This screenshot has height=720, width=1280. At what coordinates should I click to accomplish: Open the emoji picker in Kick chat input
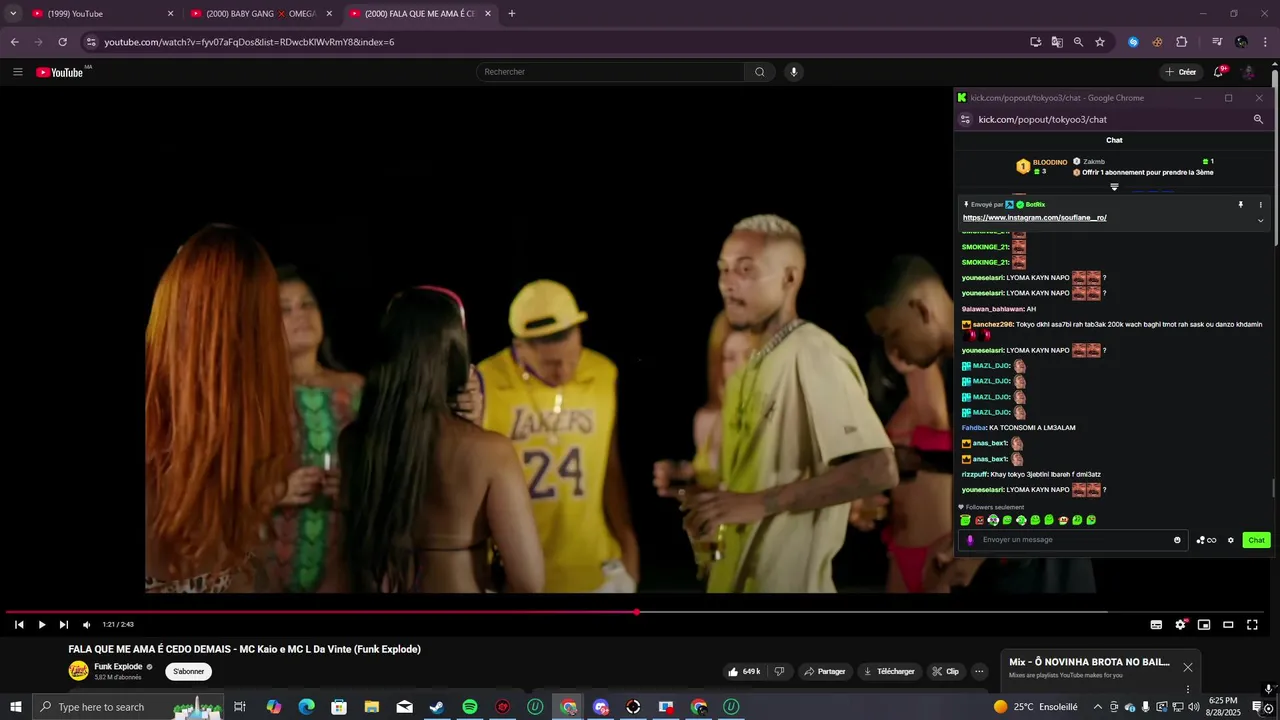[1177, 540]
